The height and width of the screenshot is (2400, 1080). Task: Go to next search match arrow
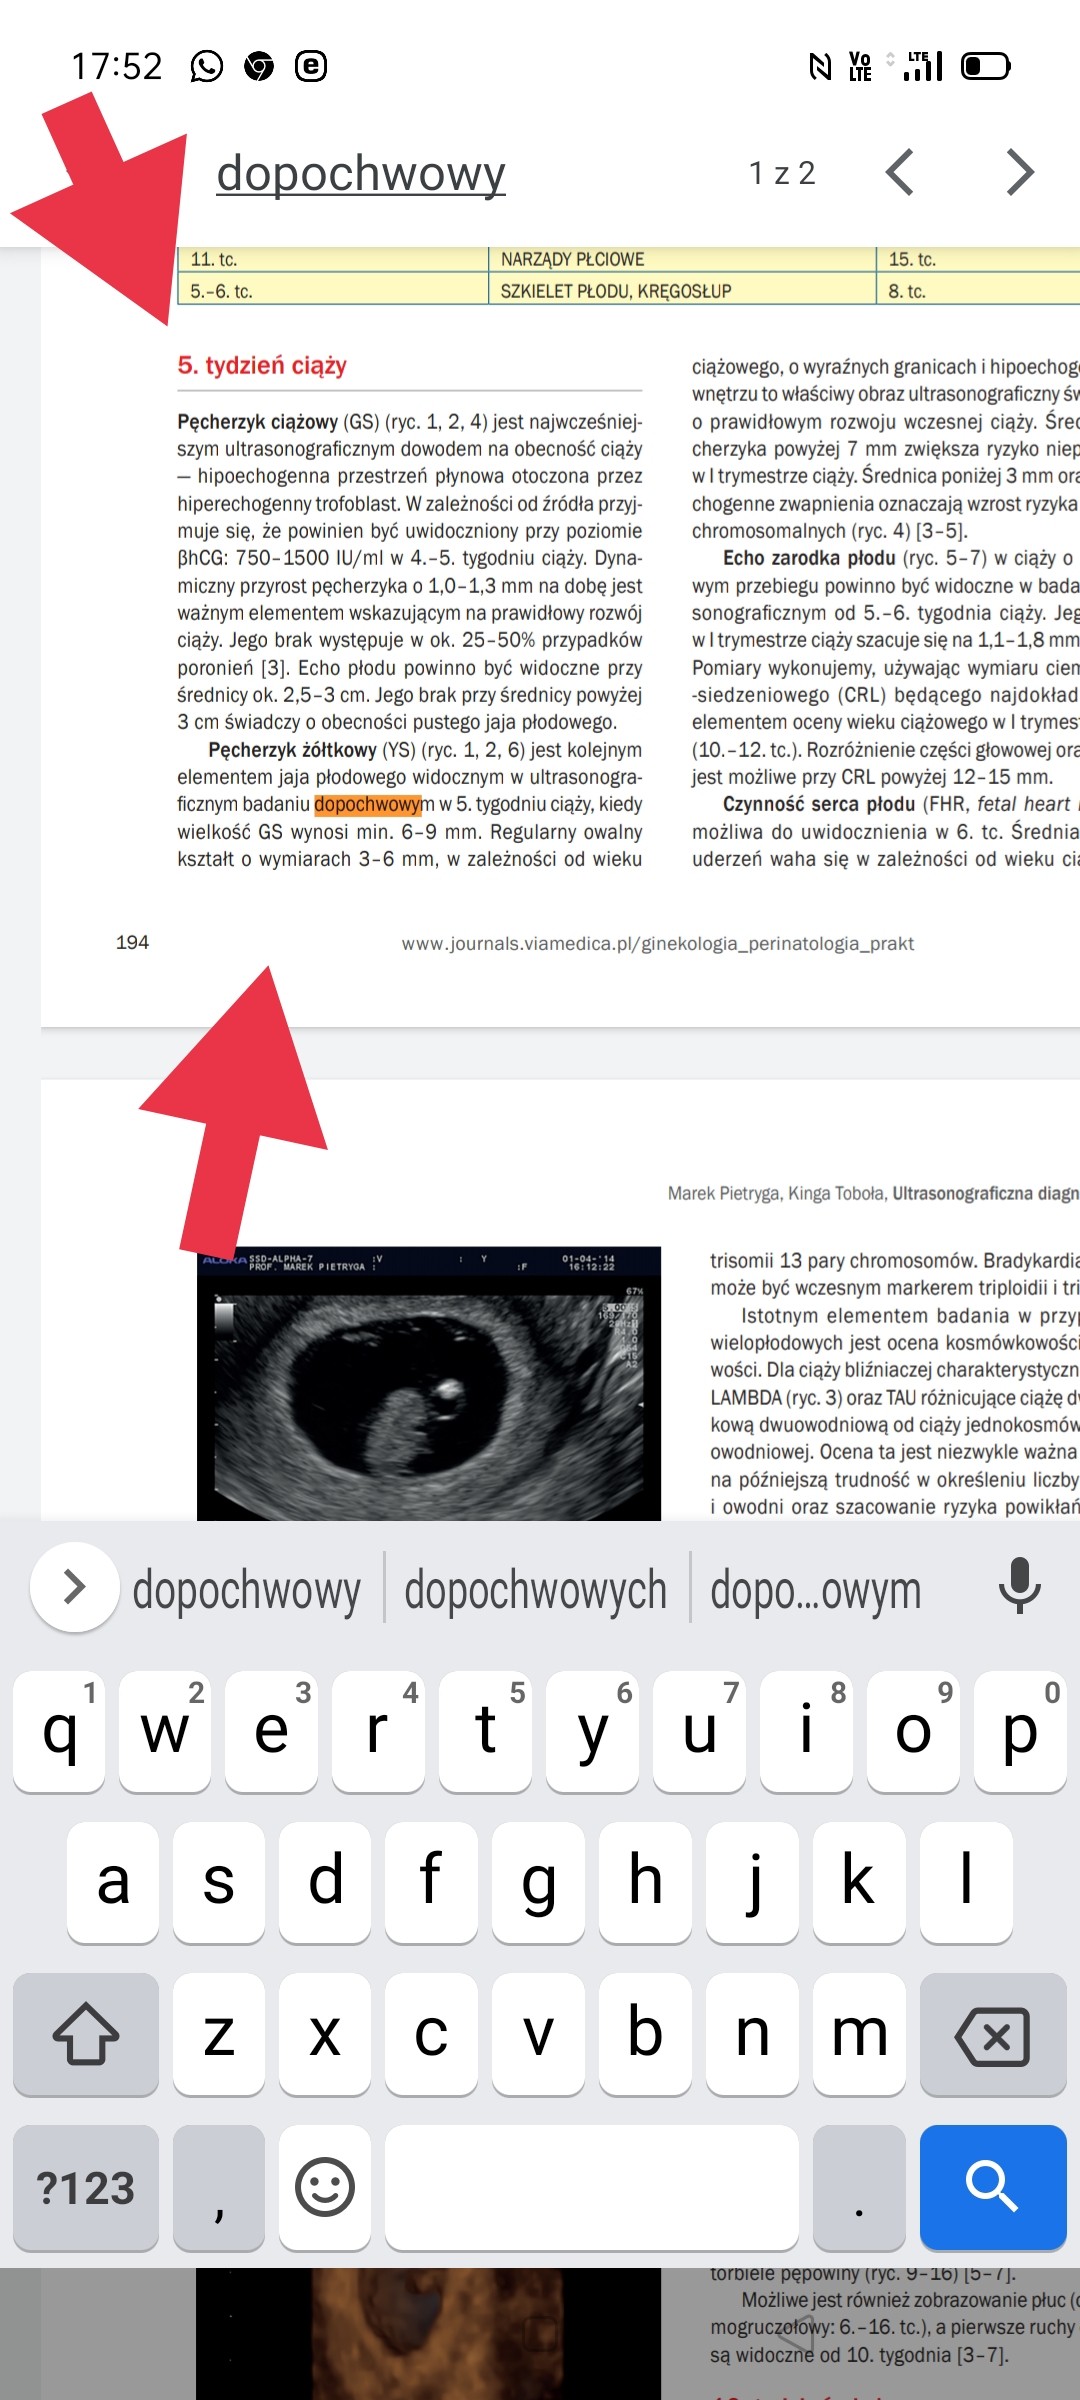point(1018,173)
